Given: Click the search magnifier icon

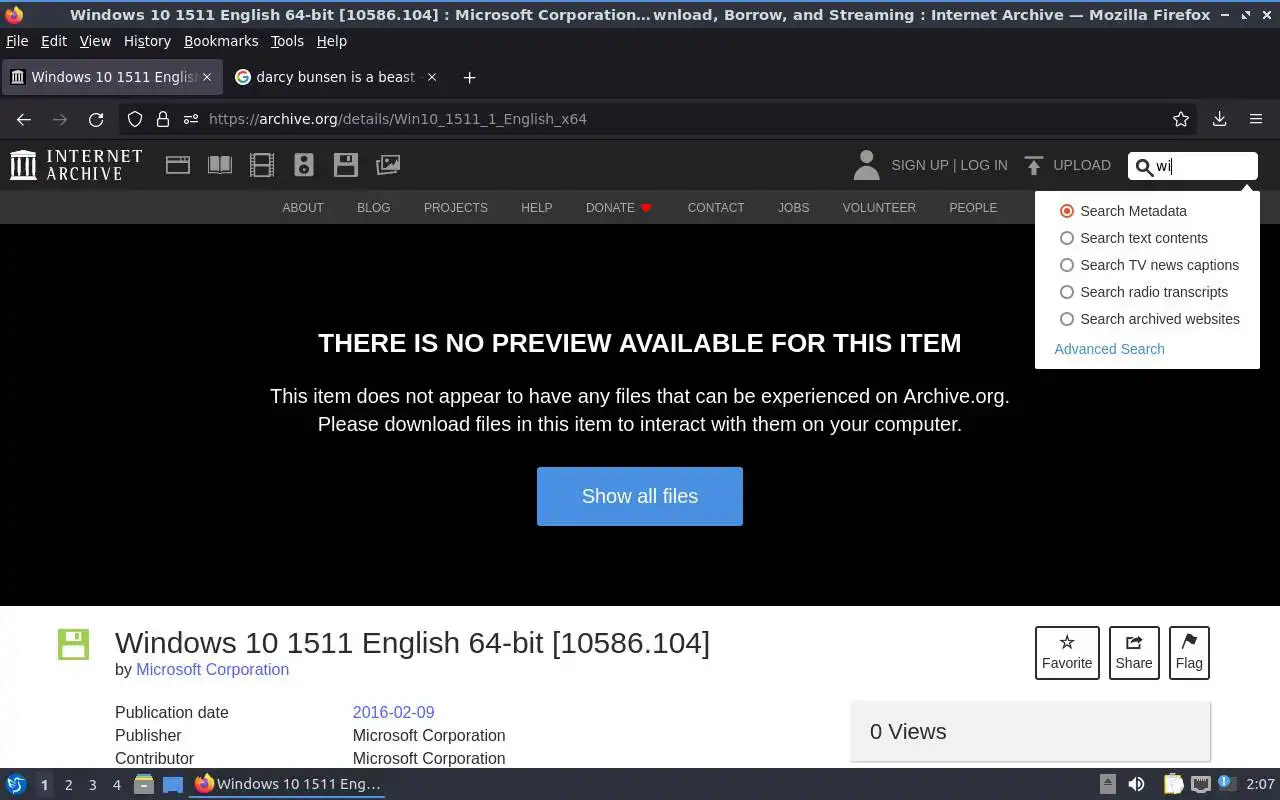Looking at the screenshot, I should pyautogui.click(x=1144, y=167).
